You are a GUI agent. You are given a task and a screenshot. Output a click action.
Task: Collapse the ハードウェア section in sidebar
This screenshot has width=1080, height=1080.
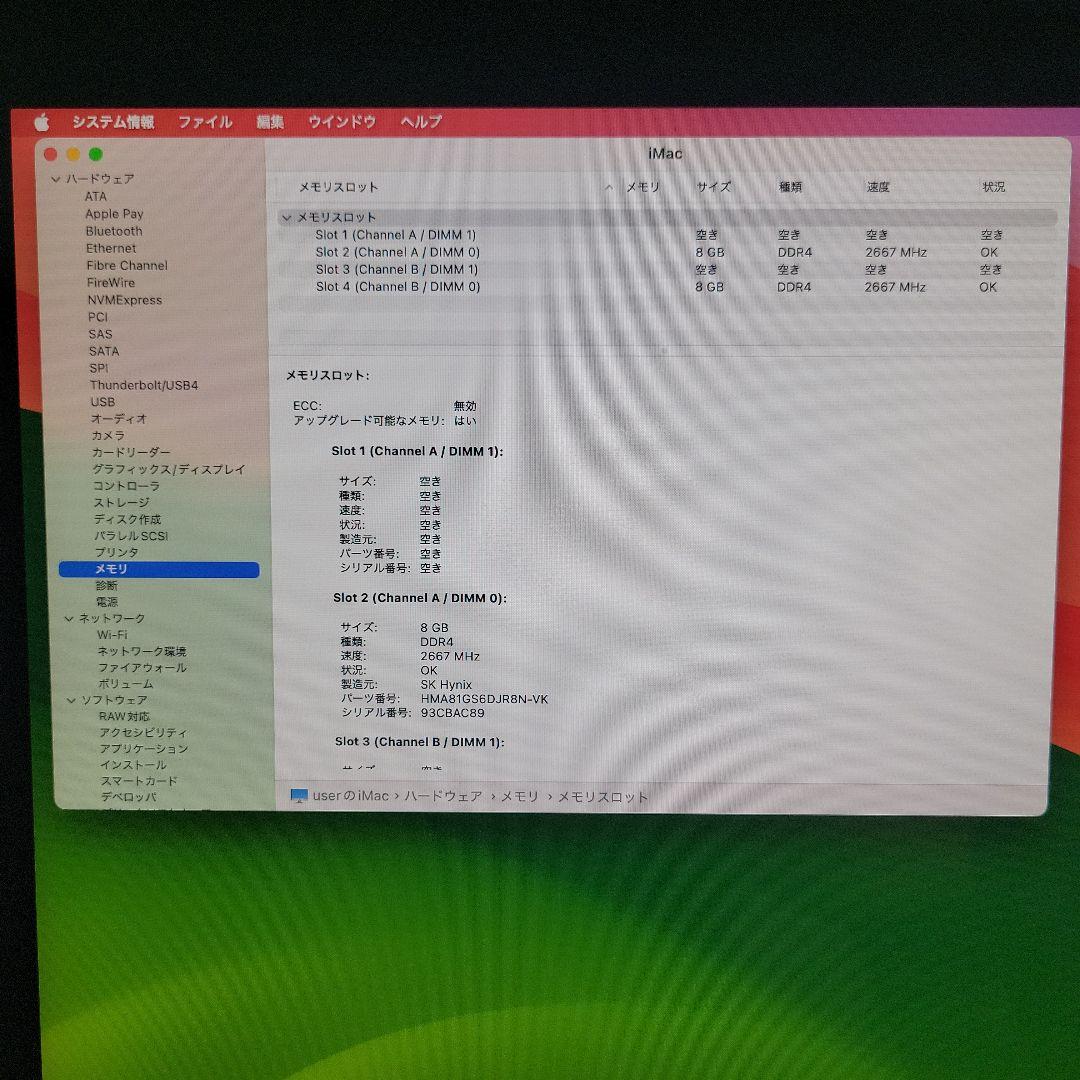coord(56,179)
